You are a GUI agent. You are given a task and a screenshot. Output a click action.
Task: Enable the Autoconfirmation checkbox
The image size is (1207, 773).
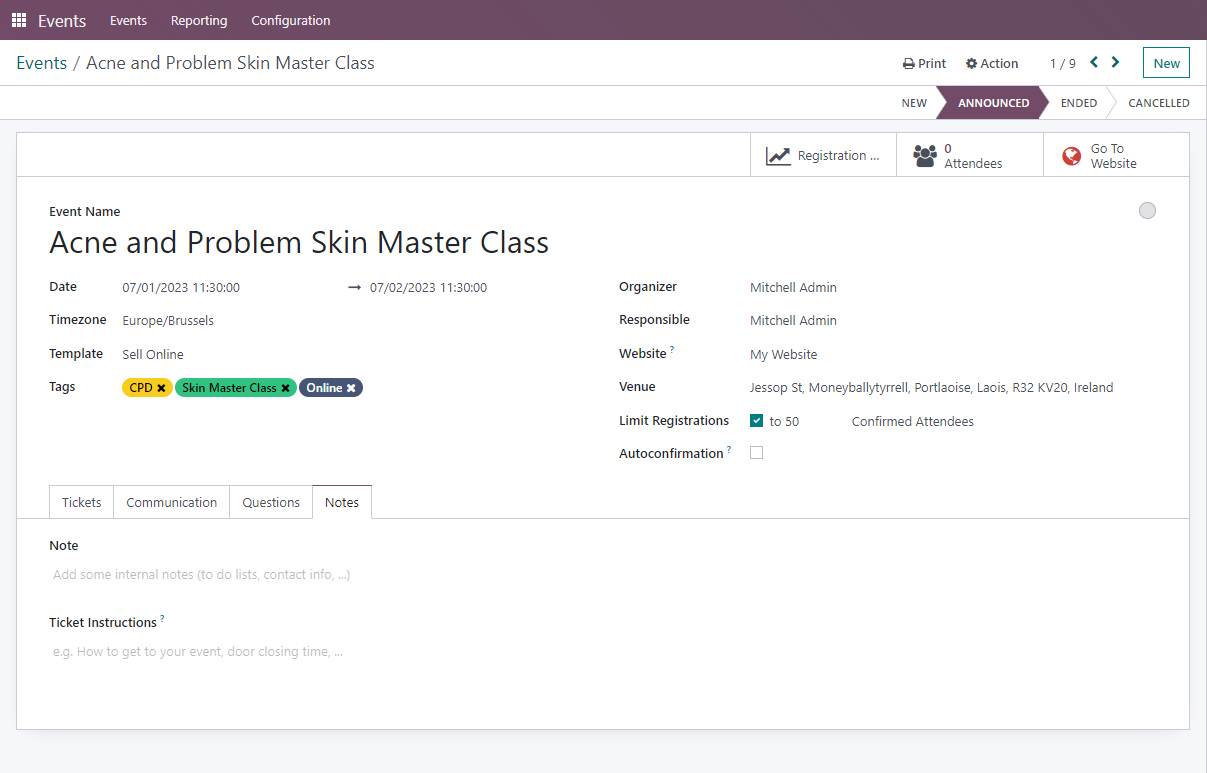point(756,453)
